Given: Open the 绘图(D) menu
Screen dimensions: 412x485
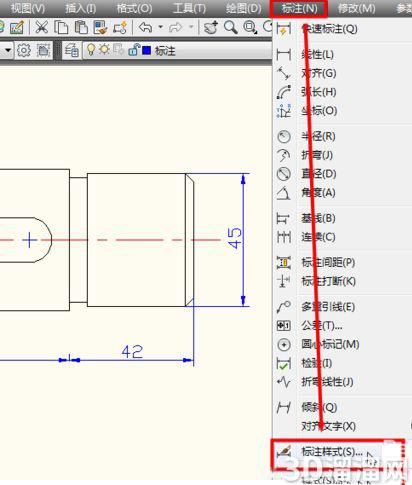Looking at the screenshot, I should tap(243, 8).
